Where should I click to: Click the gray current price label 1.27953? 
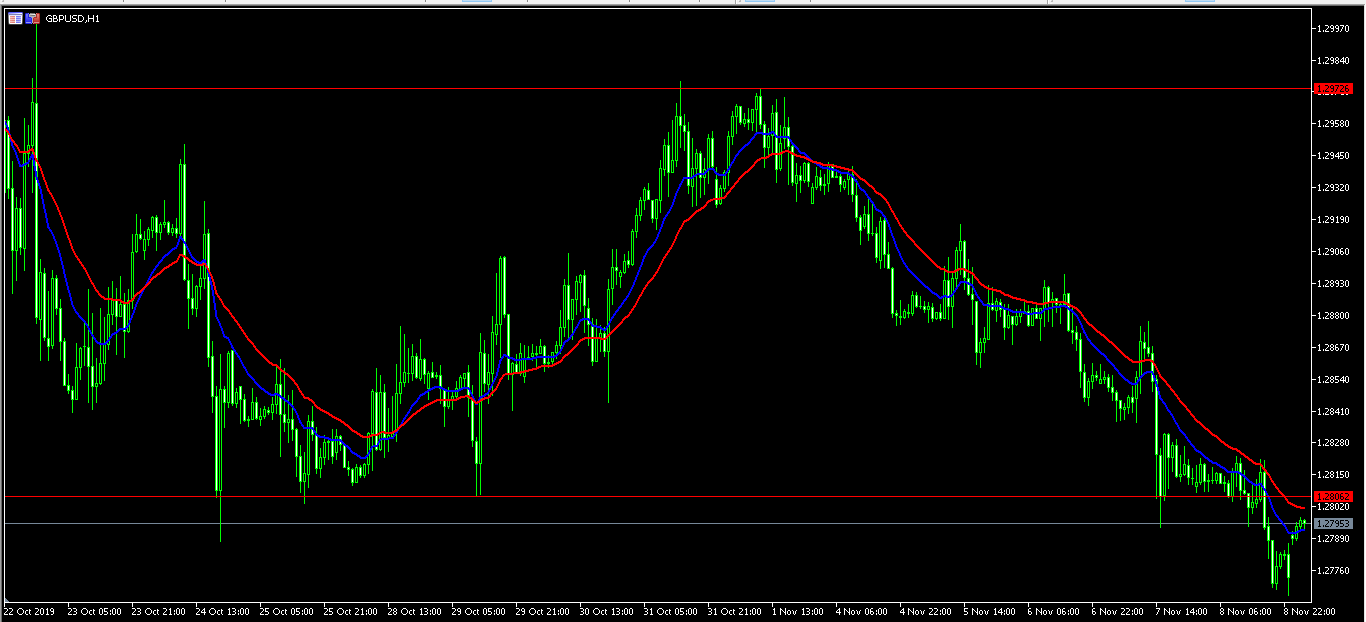[1334, 524]
